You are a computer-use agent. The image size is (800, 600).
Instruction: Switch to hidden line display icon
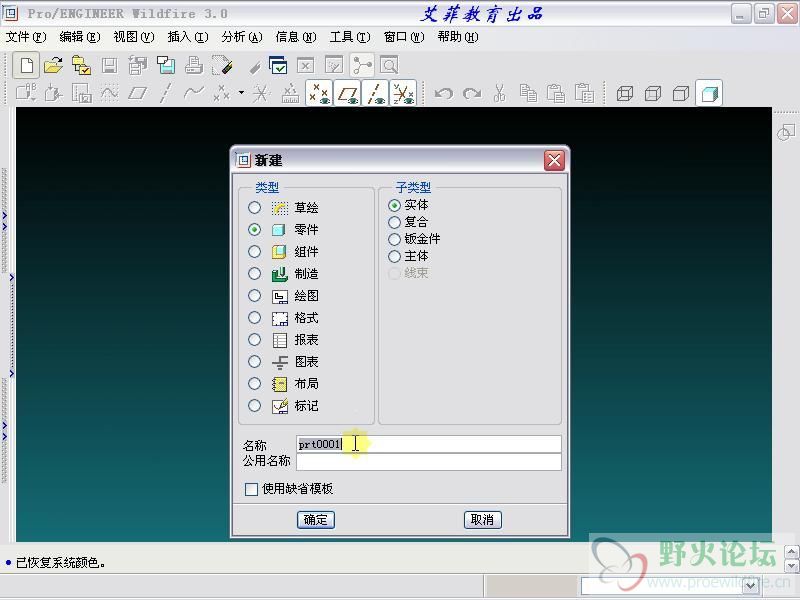[x=653, y=93]
